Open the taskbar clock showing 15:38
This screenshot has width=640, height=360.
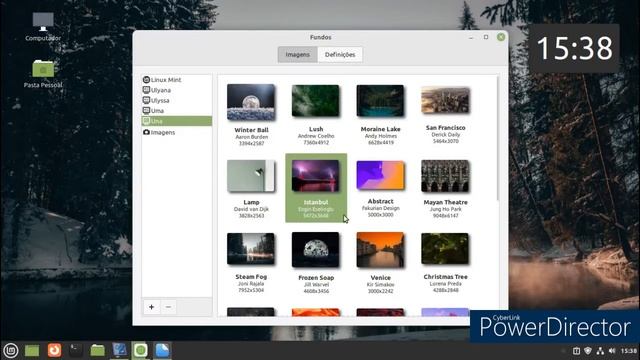[x=629, y=351]
